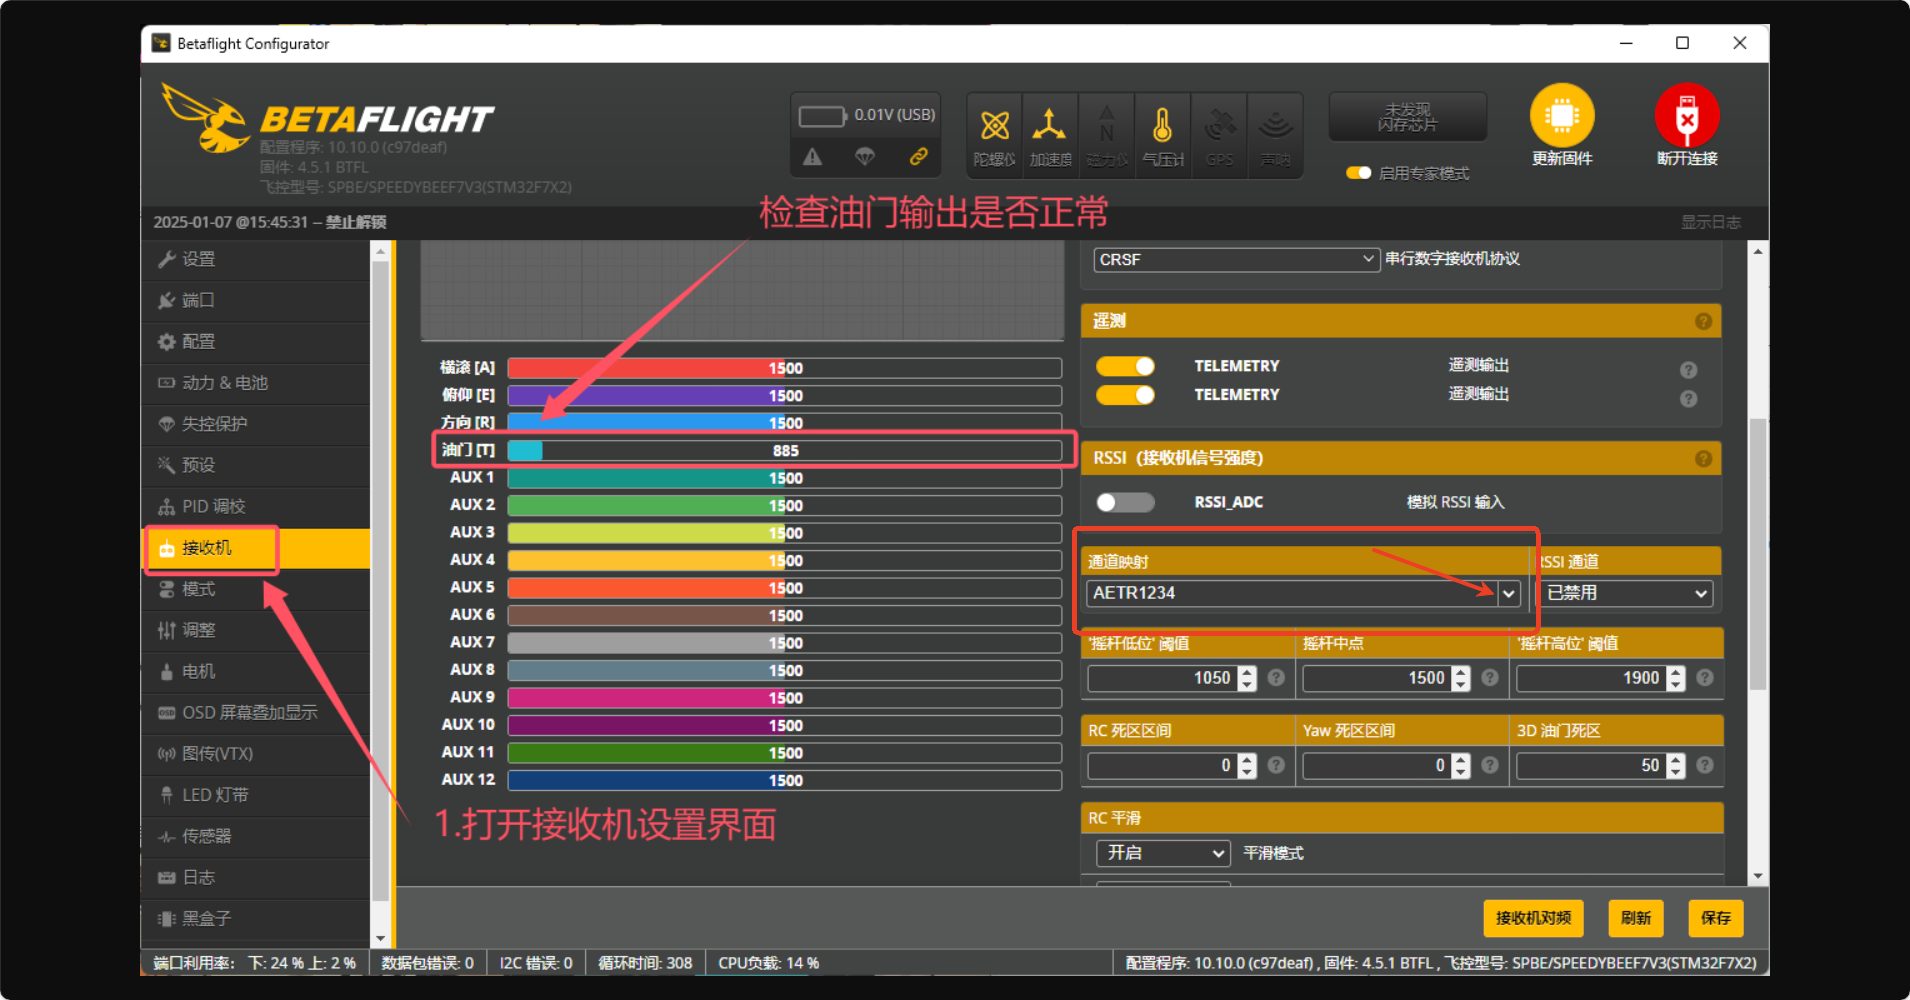The width and height of the screenshot is (1910, 1000).
Task: Click stepper of stick center 1500
Action: pyautogui.click(x=1461, y=678)
